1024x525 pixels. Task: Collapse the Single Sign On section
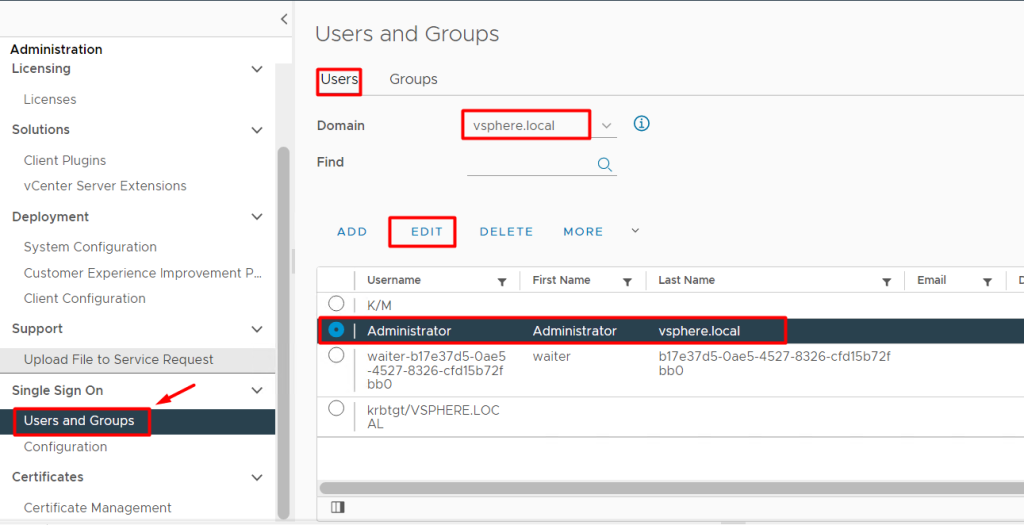(257, 390)
